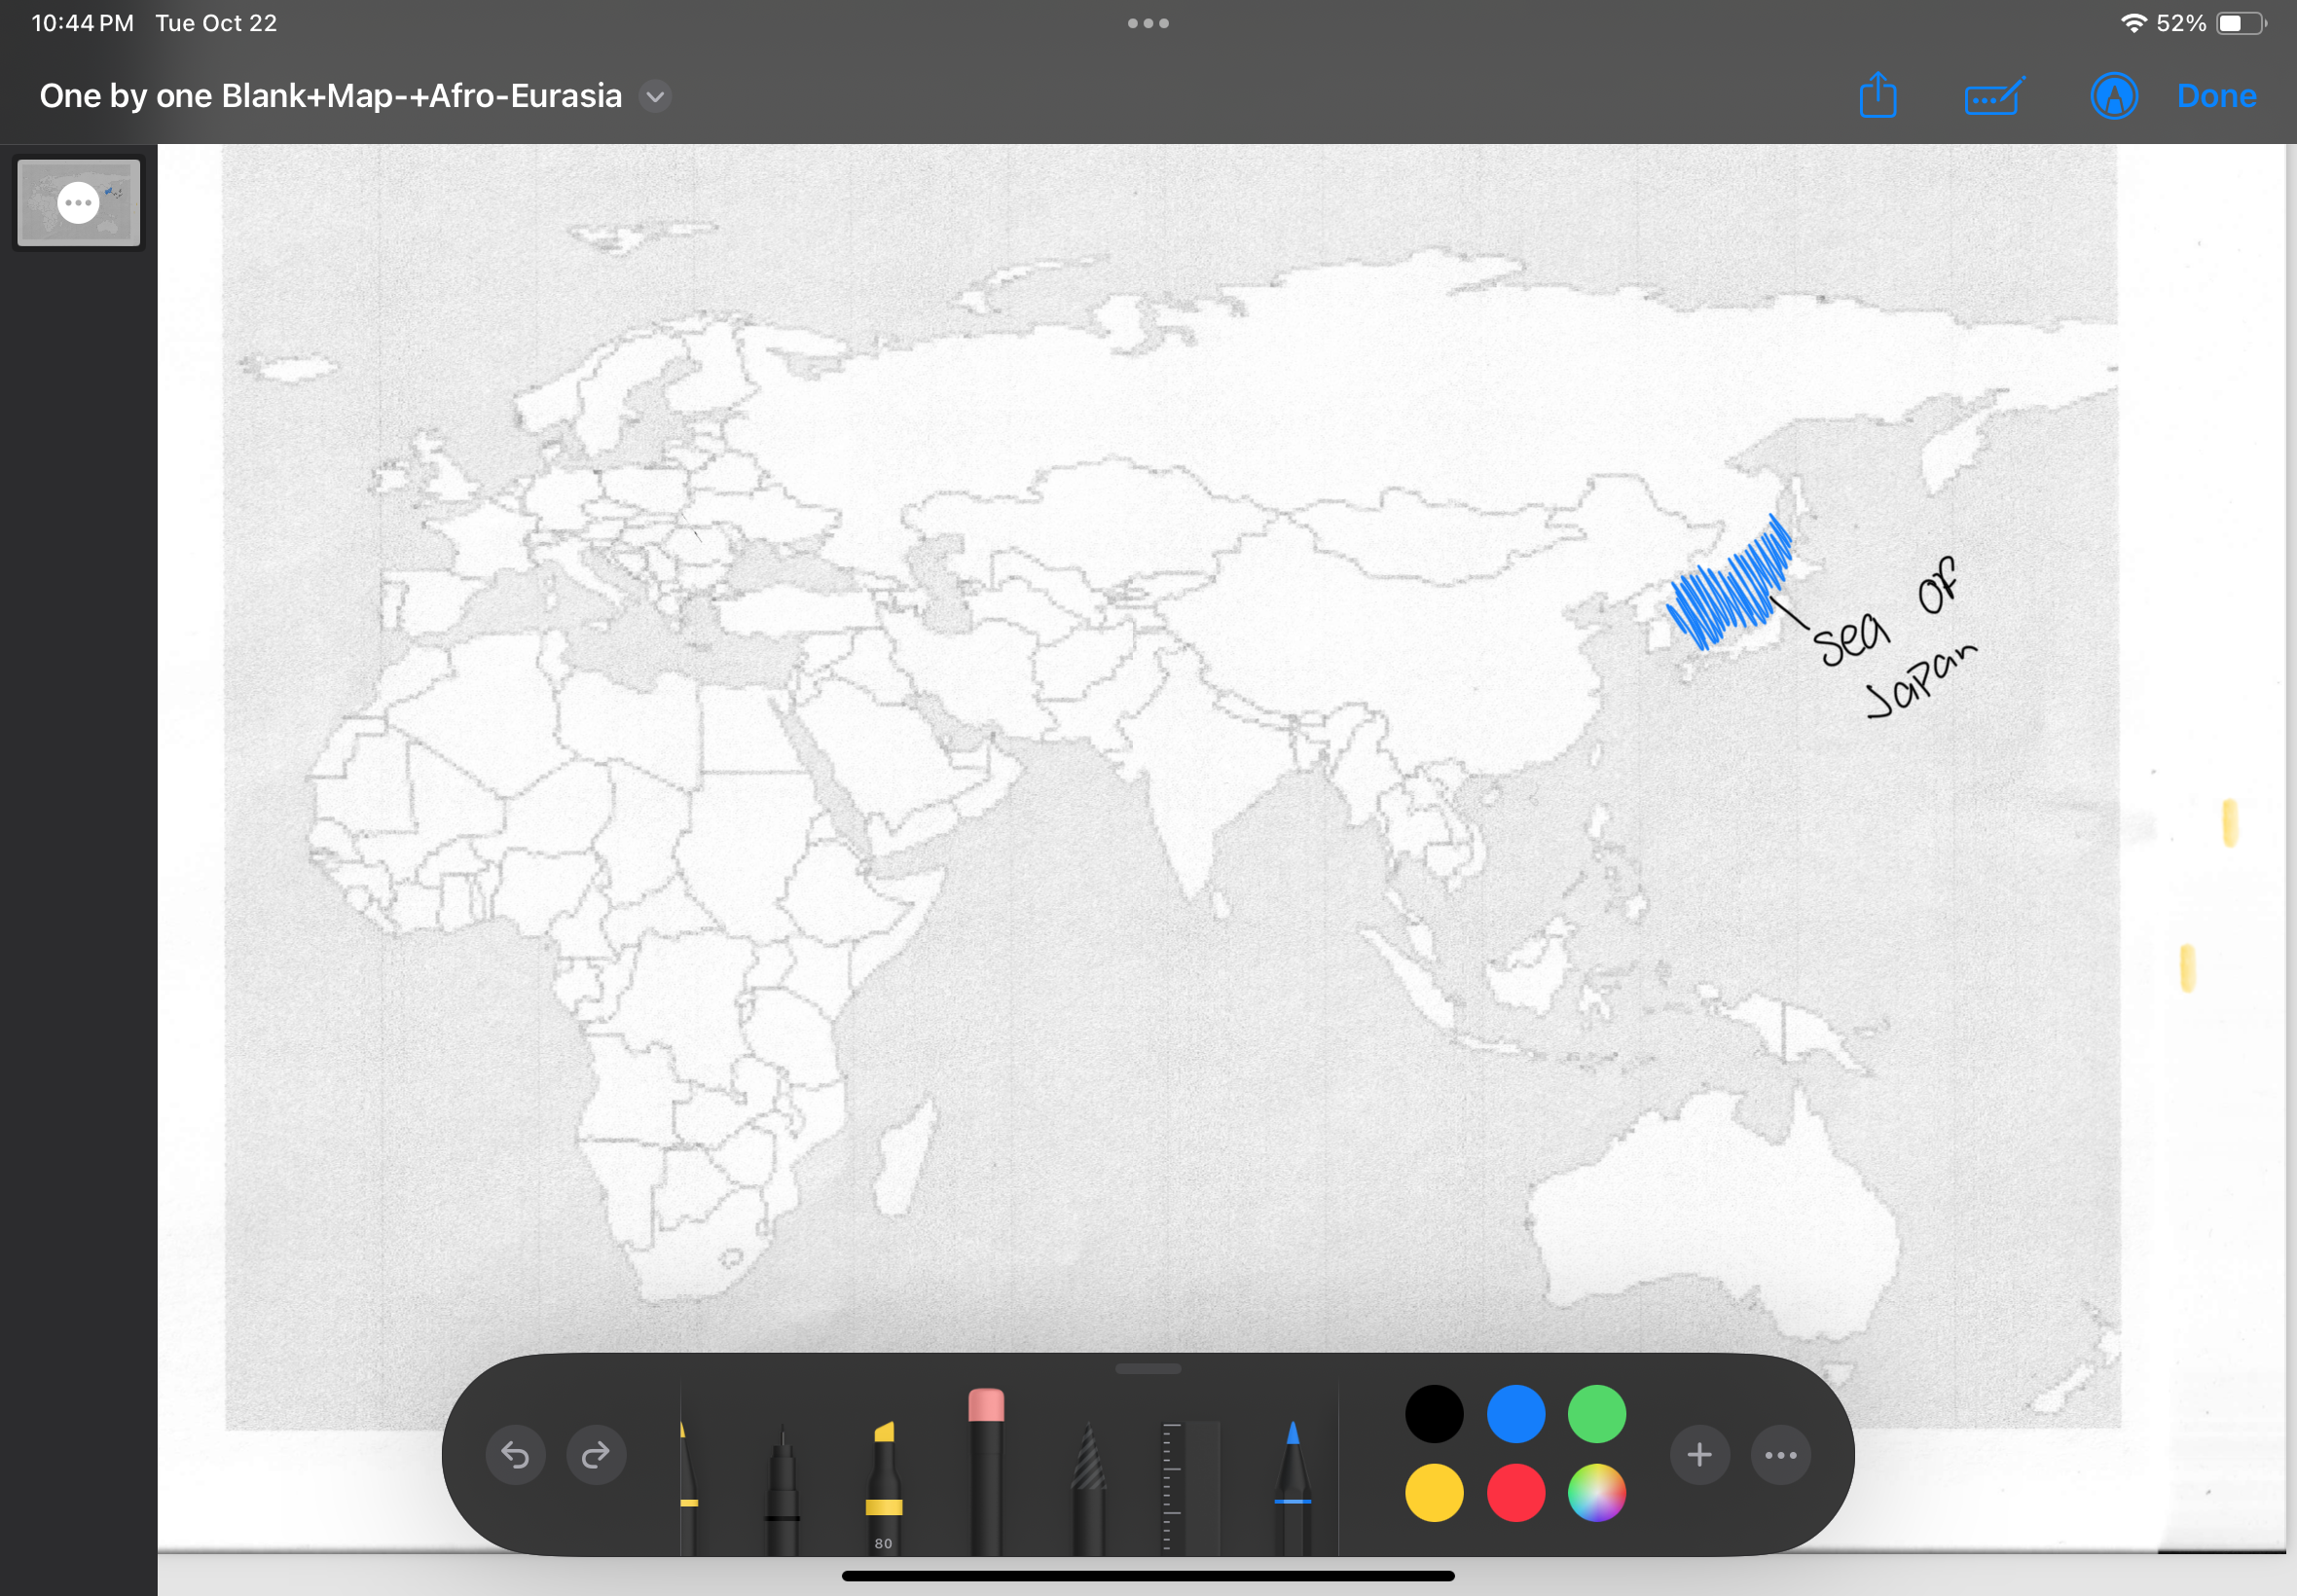Tap the 10:44 PM clock in status bar

click(x=83, y=23)
